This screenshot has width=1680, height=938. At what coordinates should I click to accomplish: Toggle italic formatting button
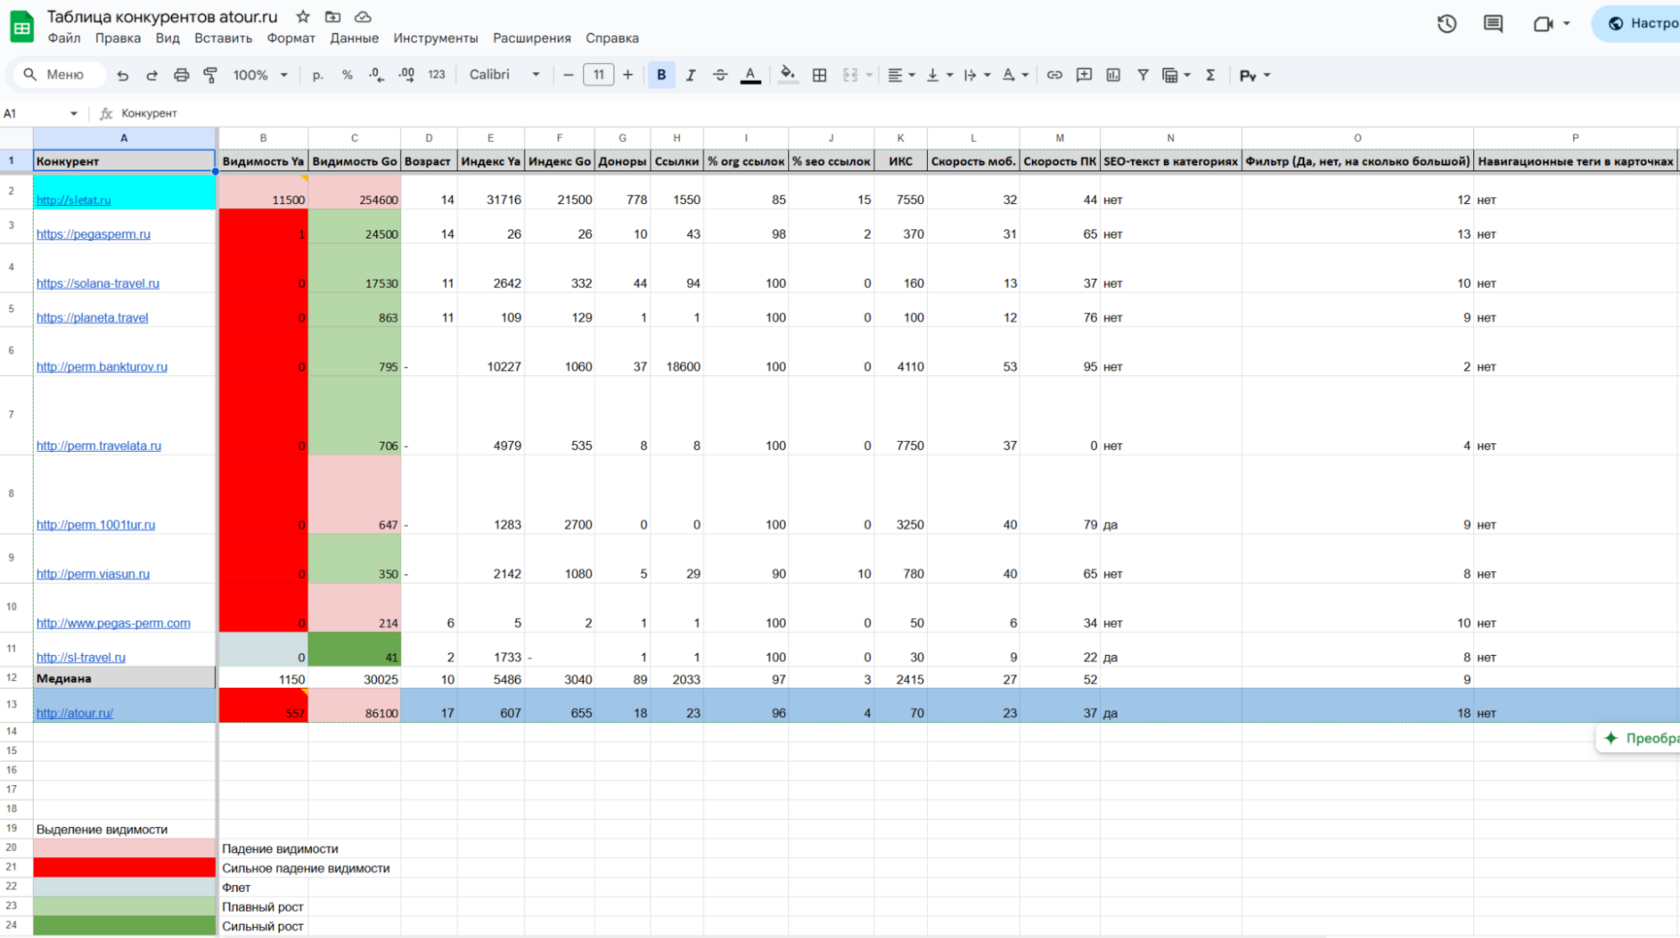pyautogui.click(x=690, y=75)
